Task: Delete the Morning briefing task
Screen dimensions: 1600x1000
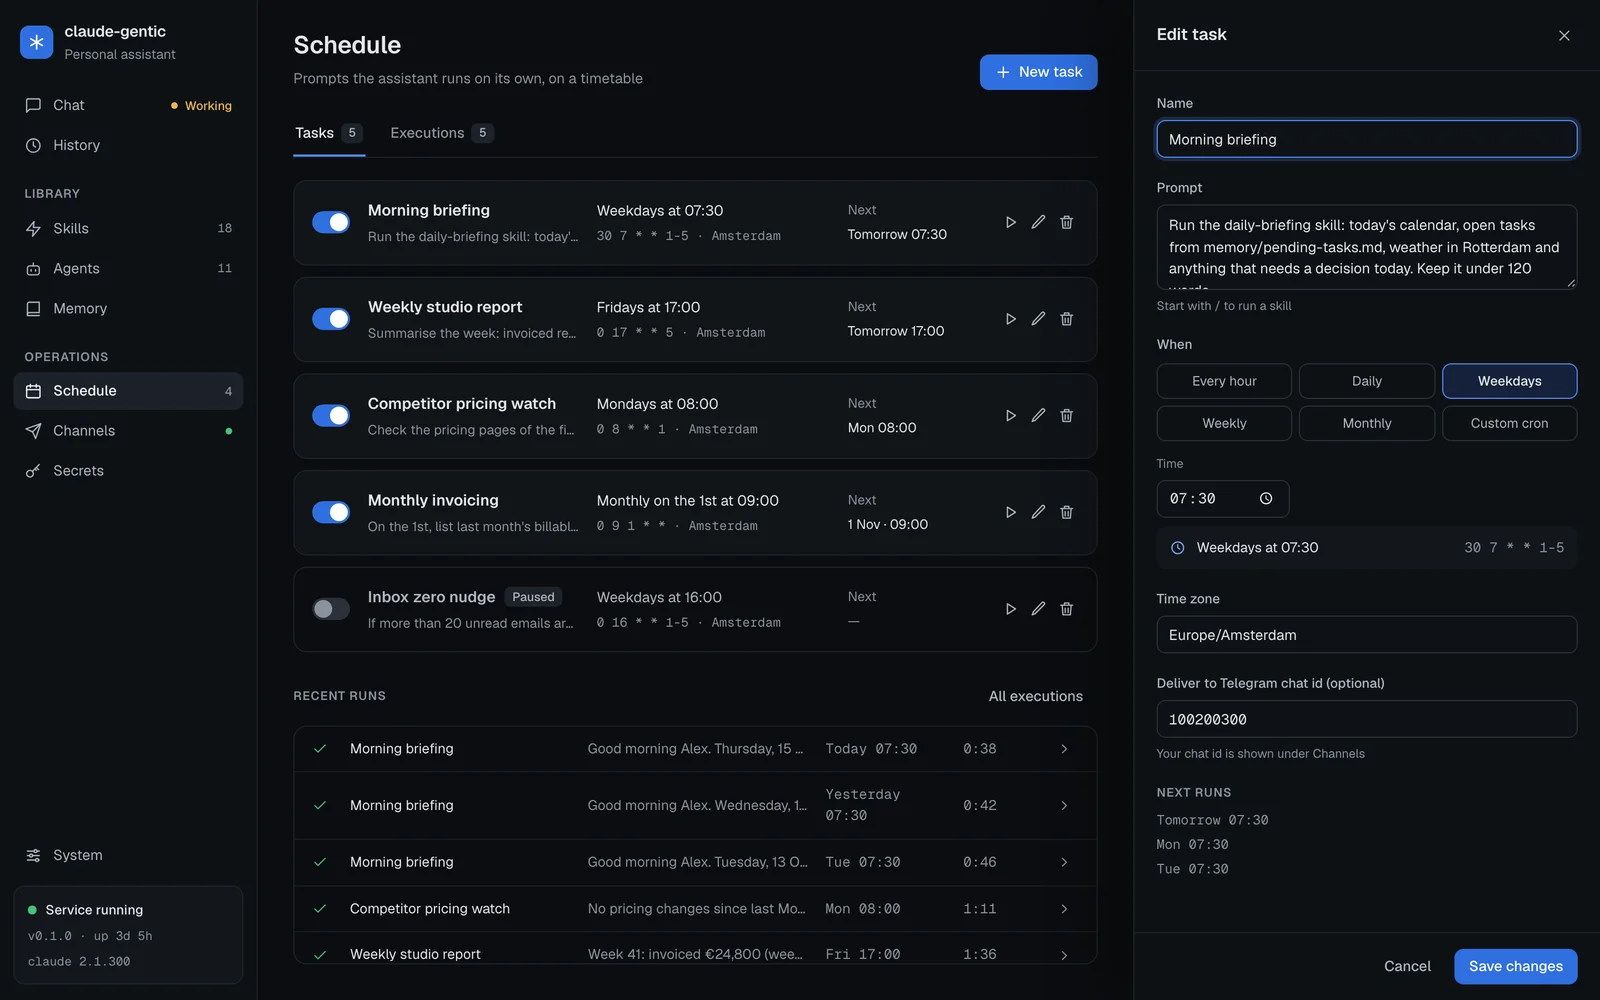Action: click(1066, 222)
